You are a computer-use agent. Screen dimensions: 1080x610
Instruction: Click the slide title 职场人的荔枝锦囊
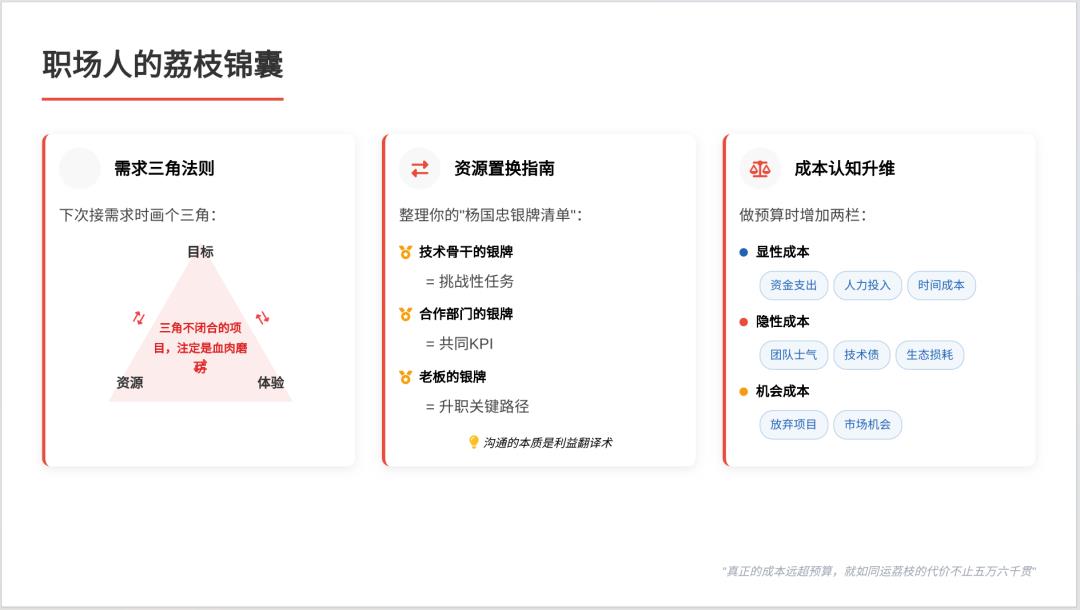point(163,64)
